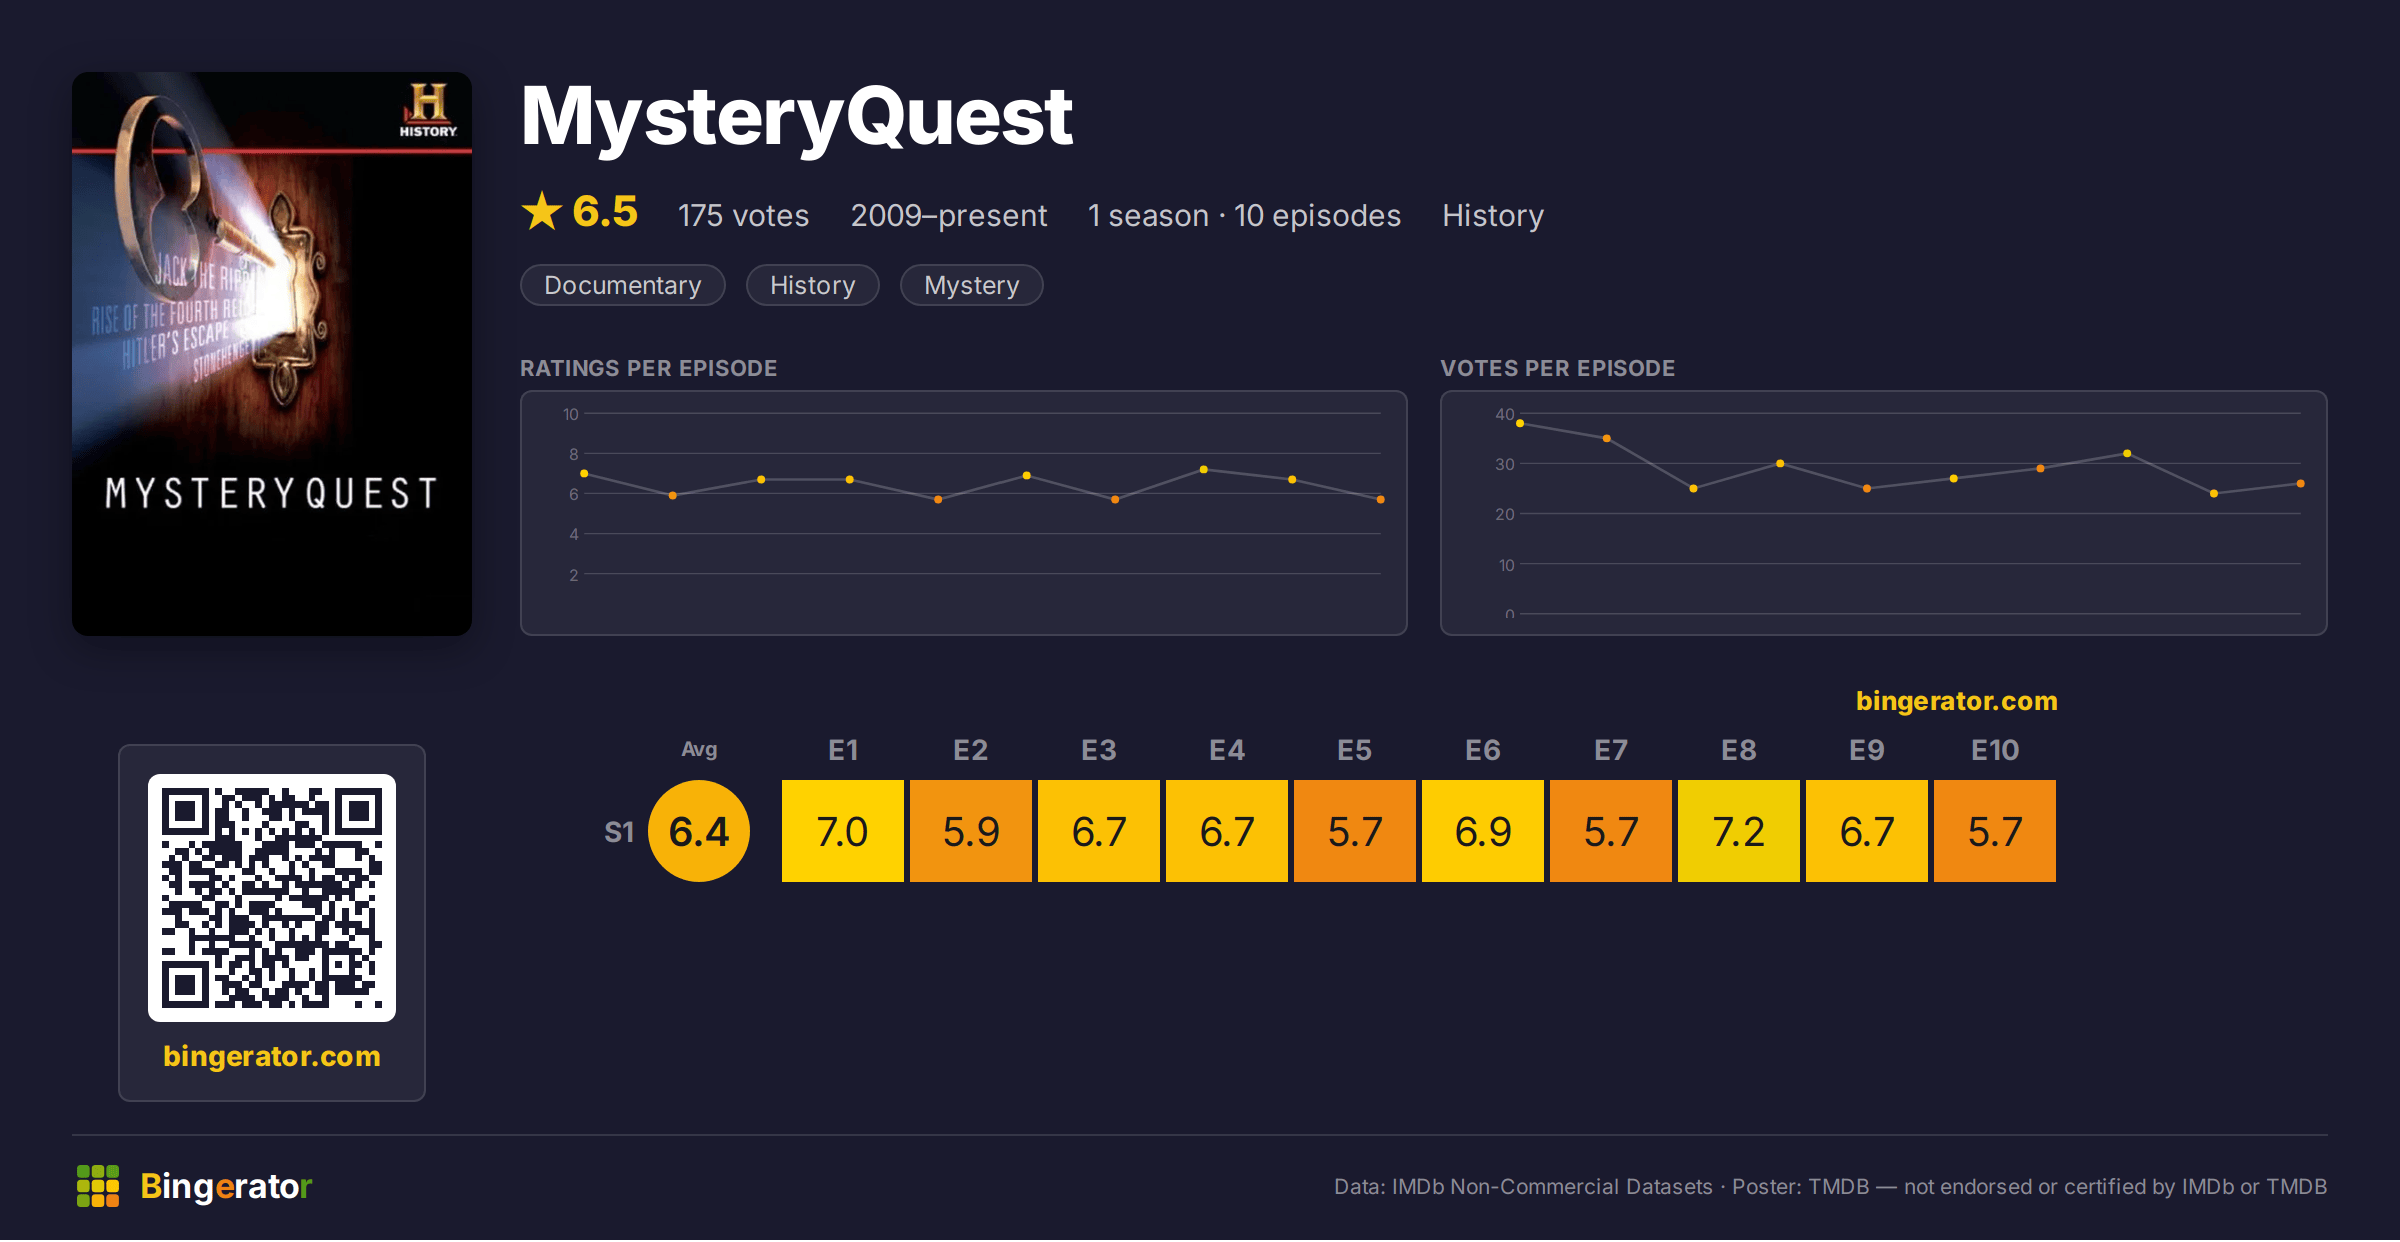The width and height of the screenshot is (2400, 1242).
Task: Click the E5 column header
Action: click(1355, 750)
